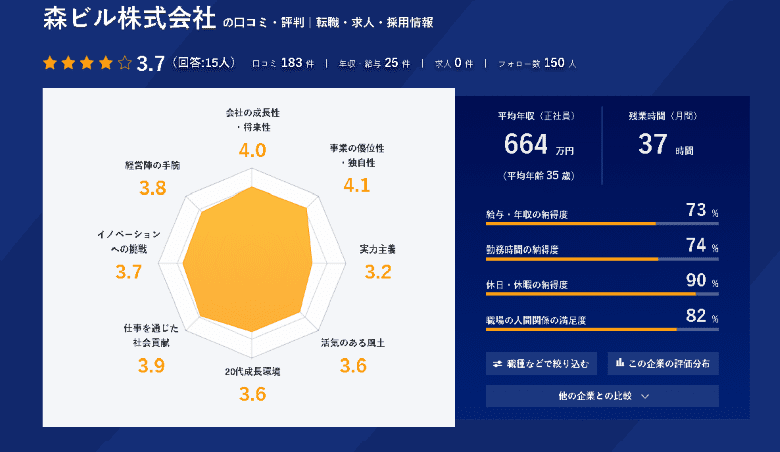
Task: Click イノベーションへの挑戦 score 3.7
Action: (x=129, y=272)
